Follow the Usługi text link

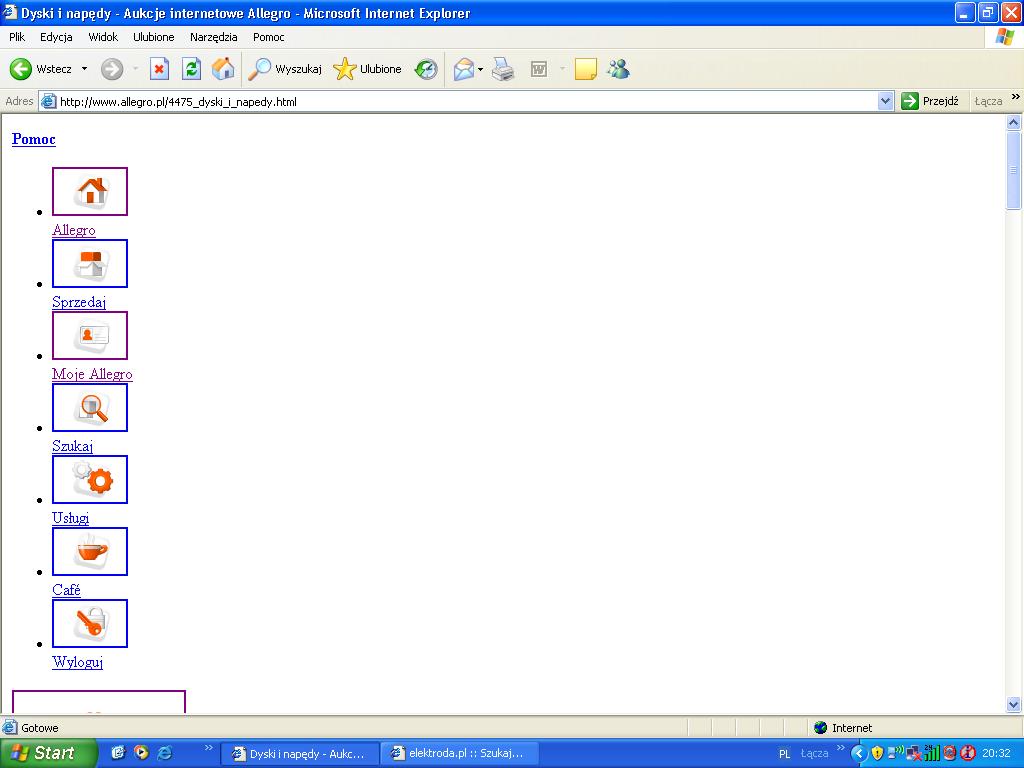pos(71,518)
